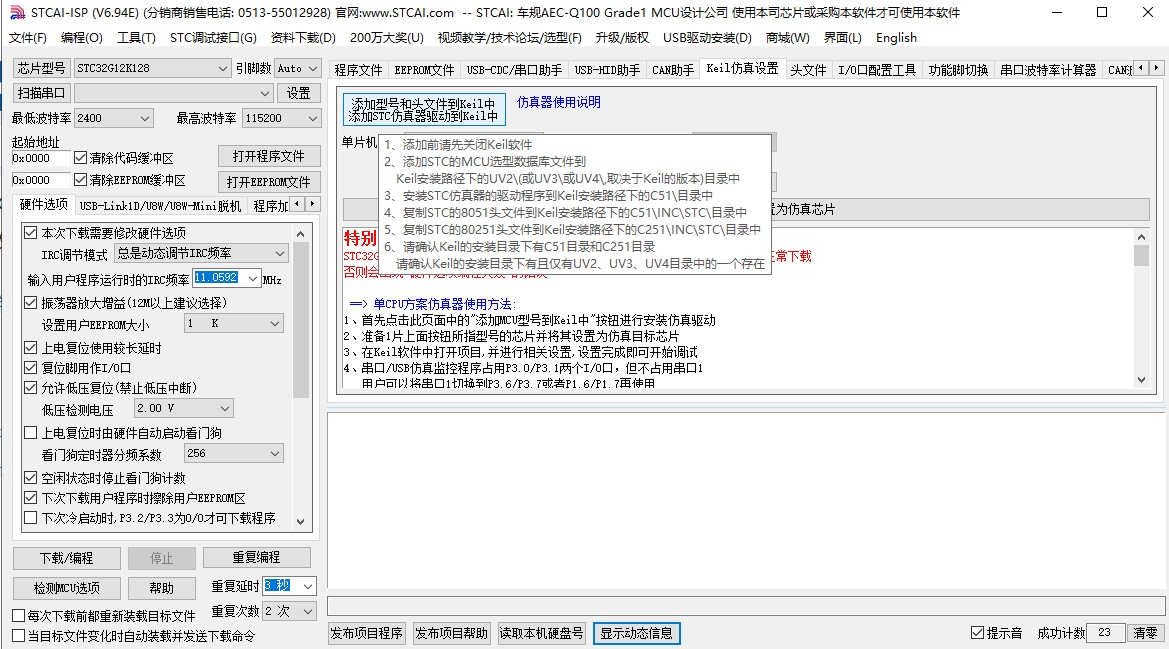This screenshot has width=1169, height=649.
Task: Open 工具(T) menu
Action: point(136,37)
